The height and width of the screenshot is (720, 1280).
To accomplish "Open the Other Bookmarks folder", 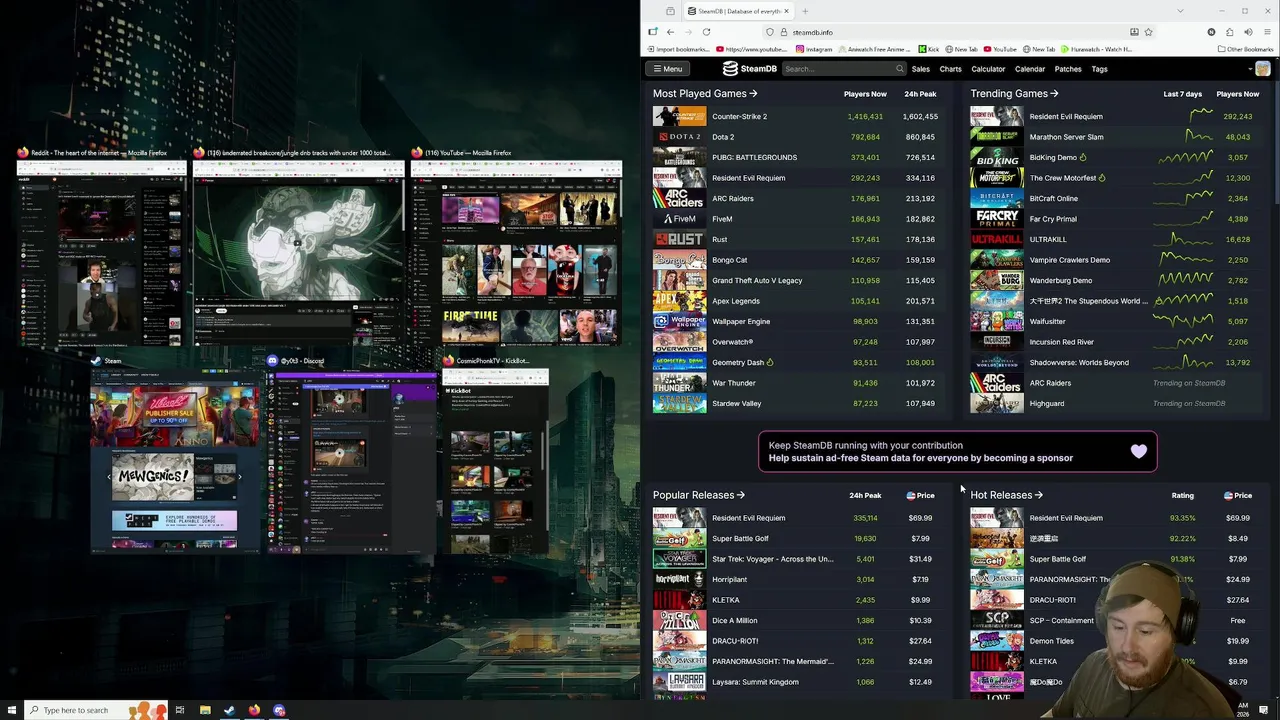I will click(1244, 49).
